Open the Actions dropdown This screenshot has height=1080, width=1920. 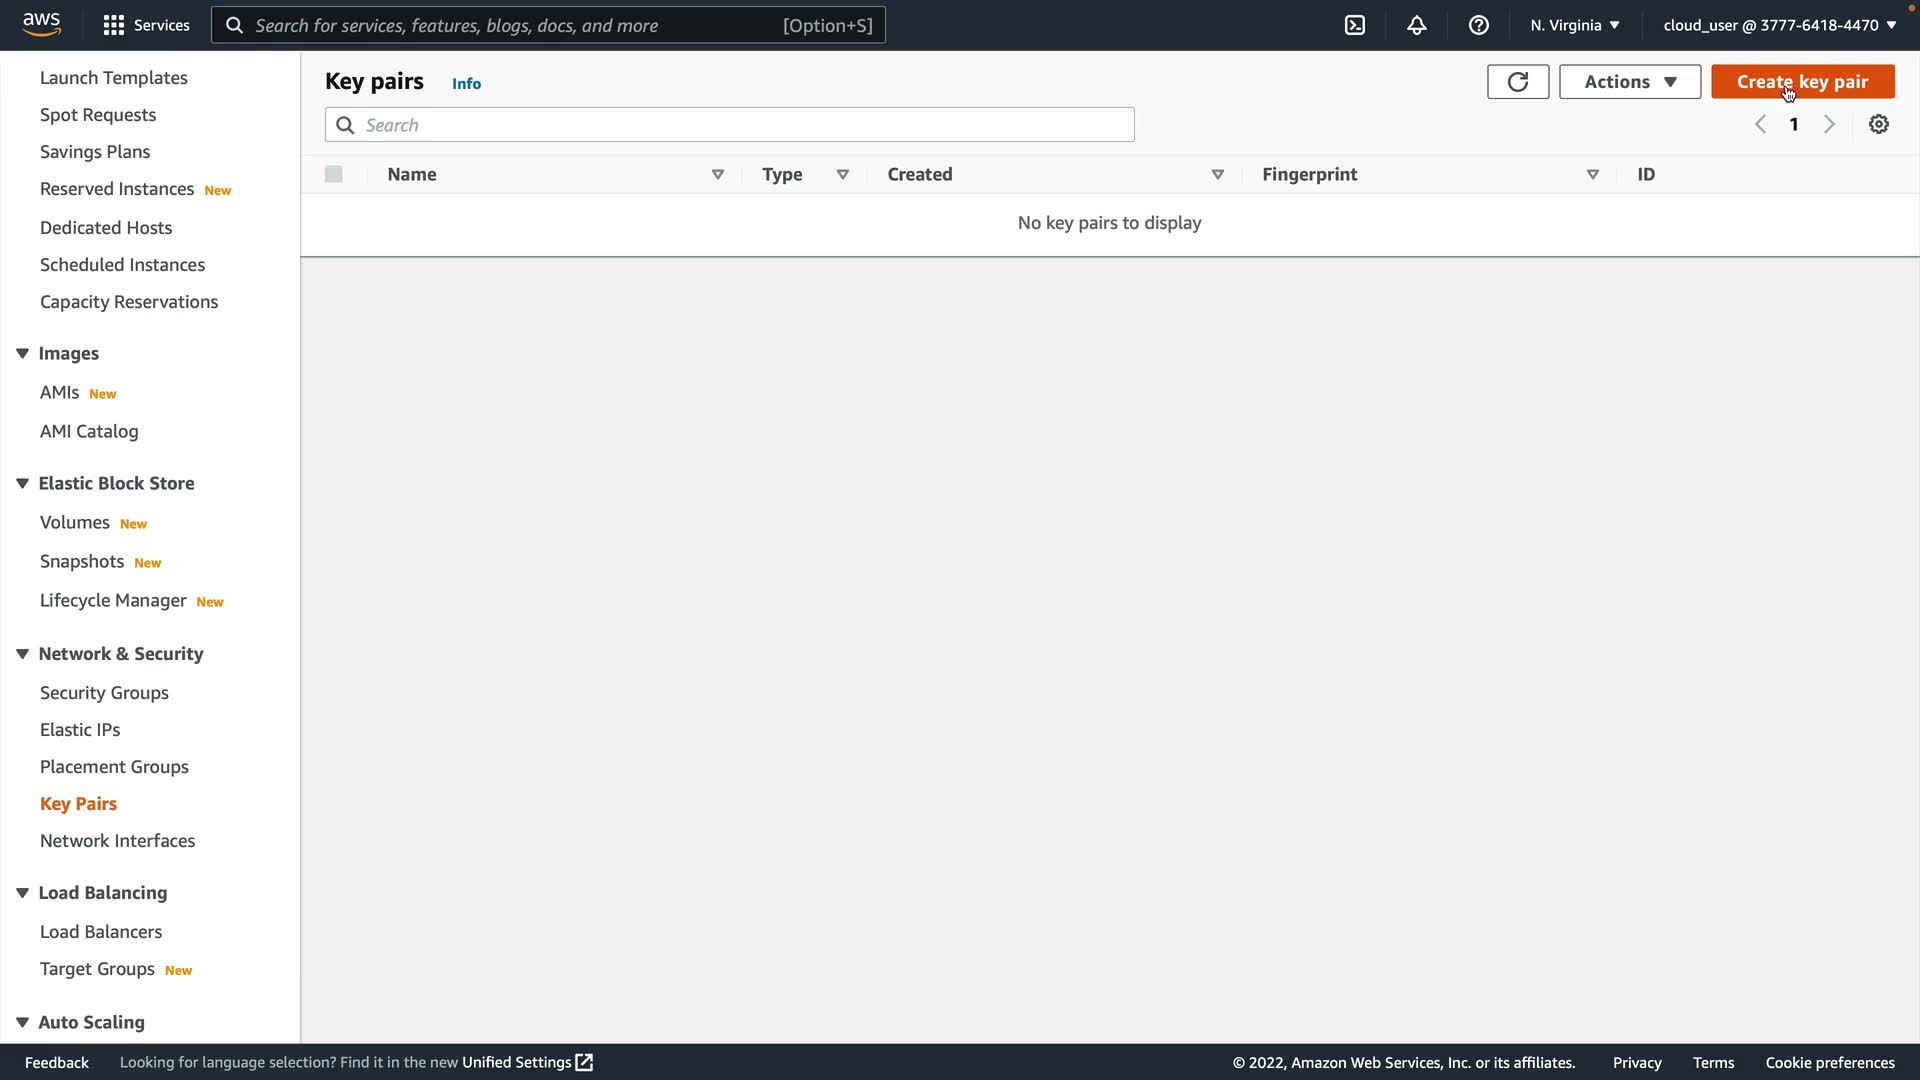point(1629,82)
